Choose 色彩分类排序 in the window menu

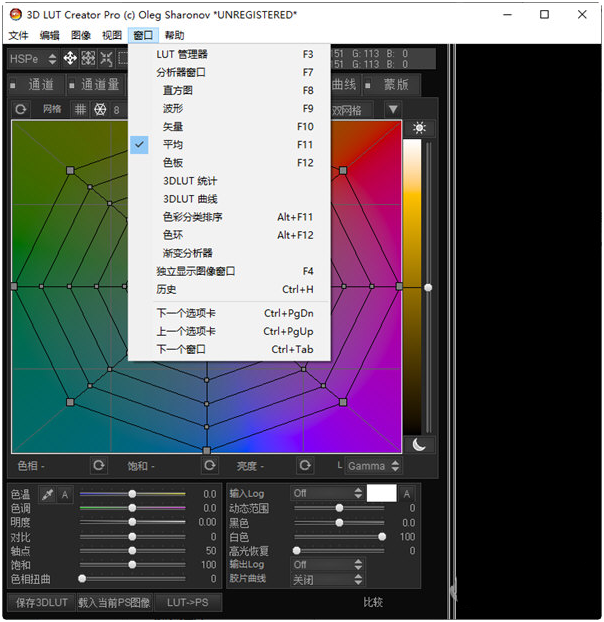(193, 217)
